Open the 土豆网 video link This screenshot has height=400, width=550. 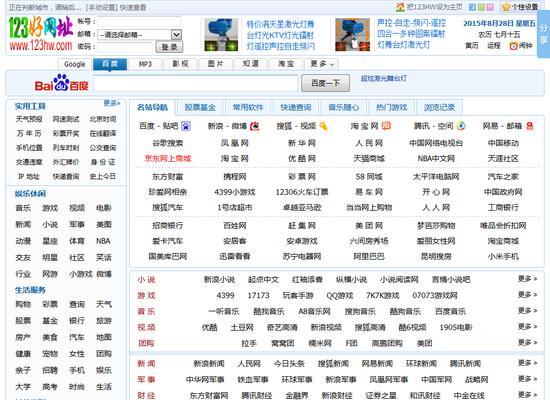click(242, 327)
